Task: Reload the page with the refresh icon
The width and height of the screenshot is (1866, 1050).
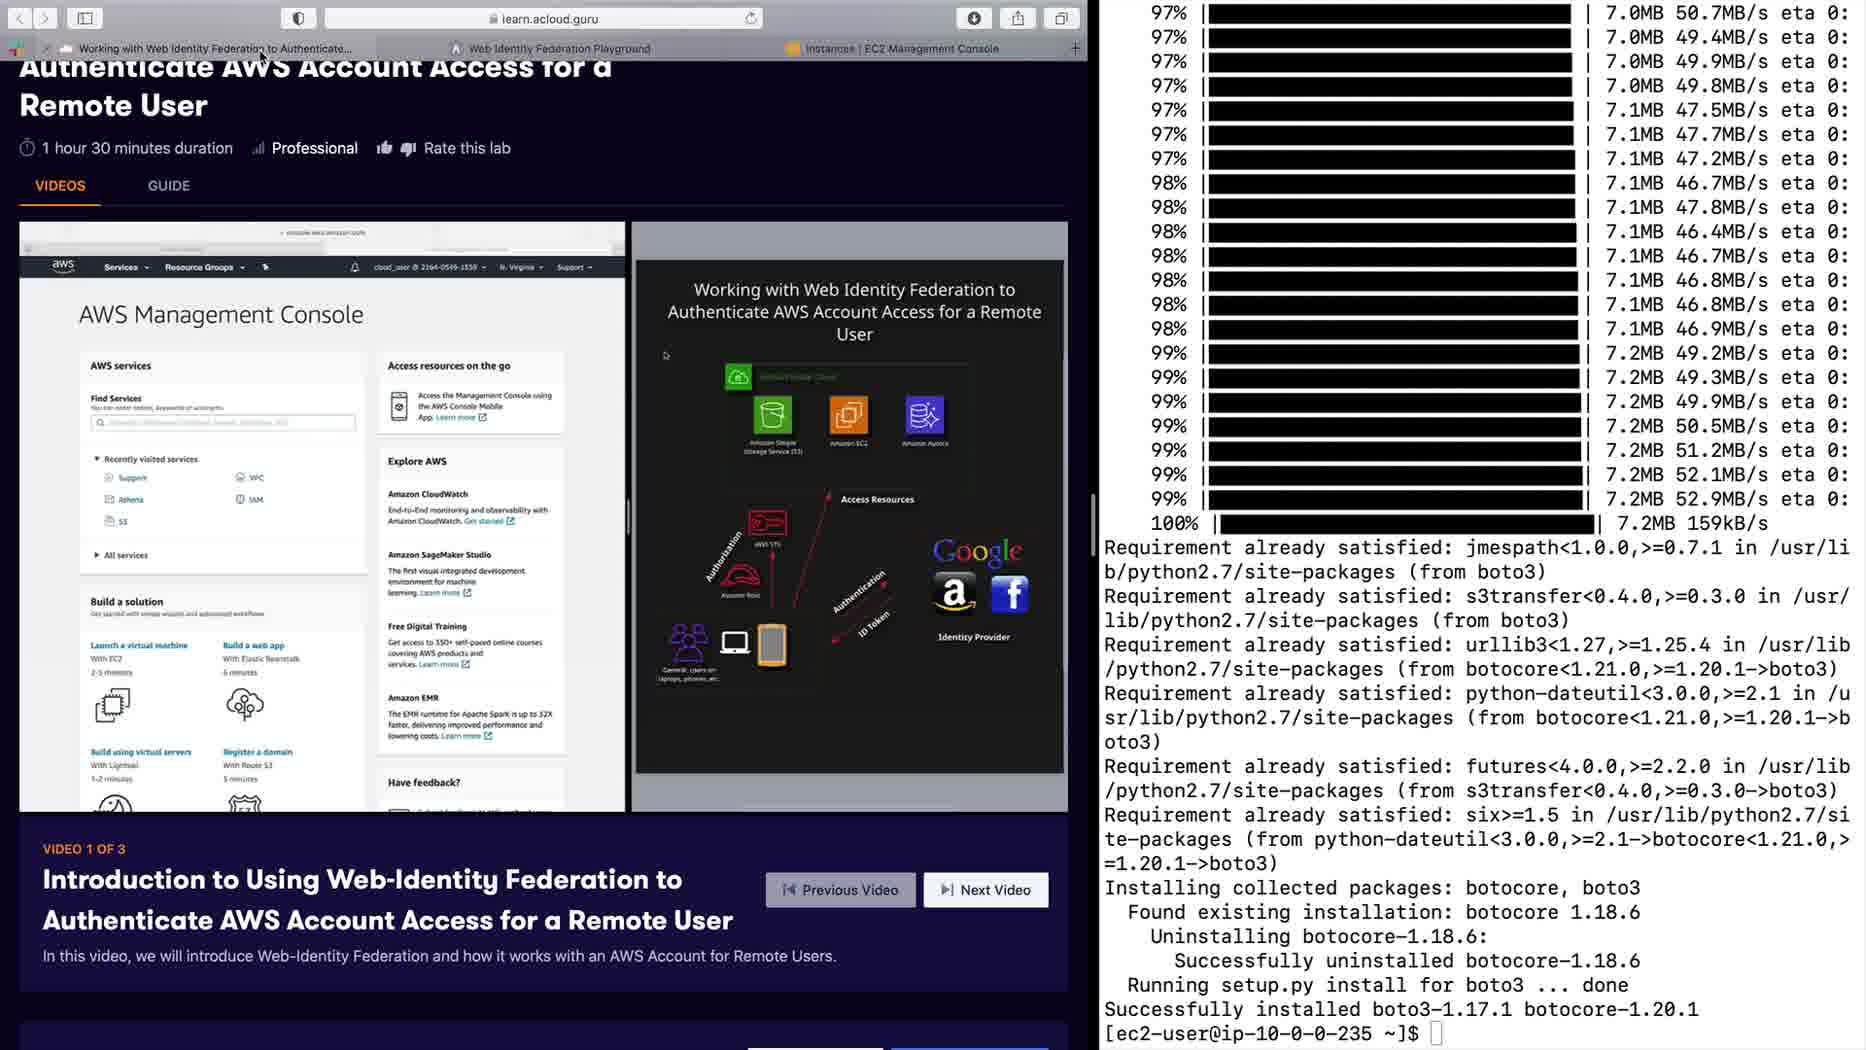Action: pyautogui.click(x=750, y=18)
